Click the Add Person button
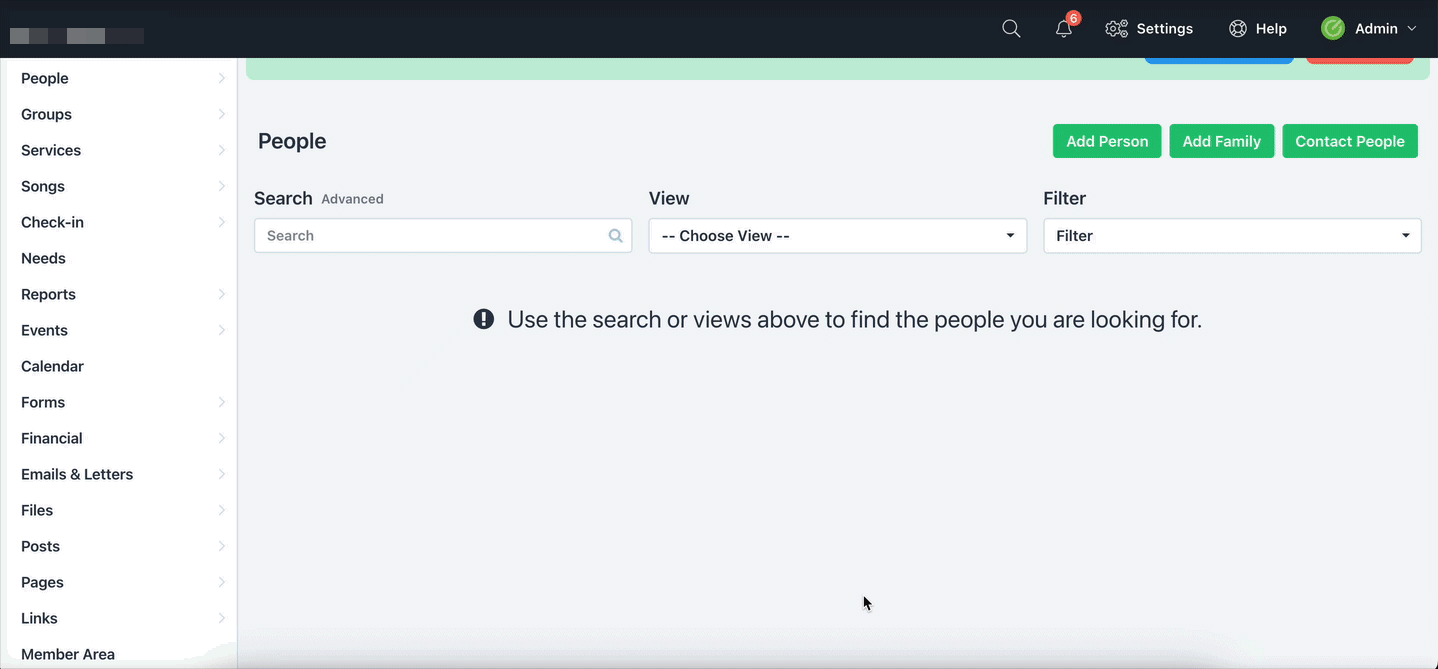This screenshot has width=1438, height=669. [1106, 141]
